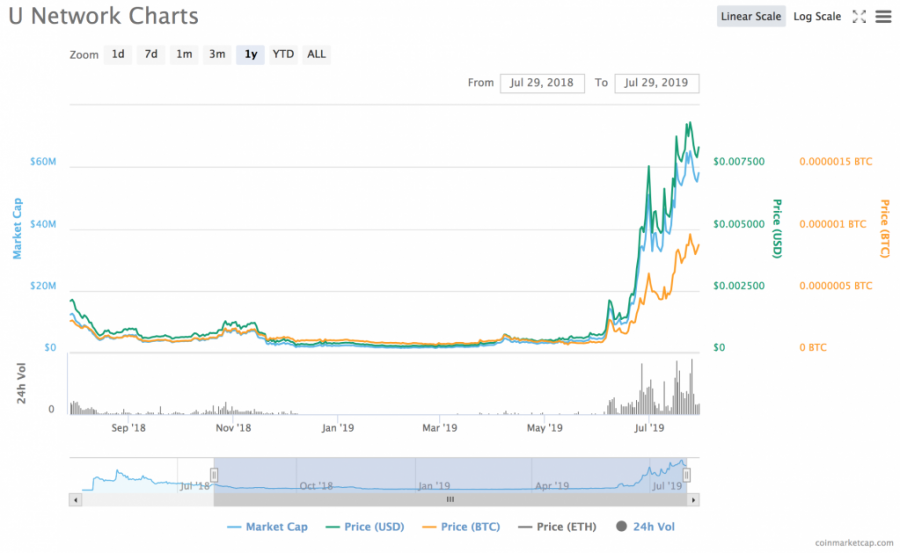Click the $0.007500 price axis label
The height and width of the screenshot is (553, 900).
pos(739,162)
